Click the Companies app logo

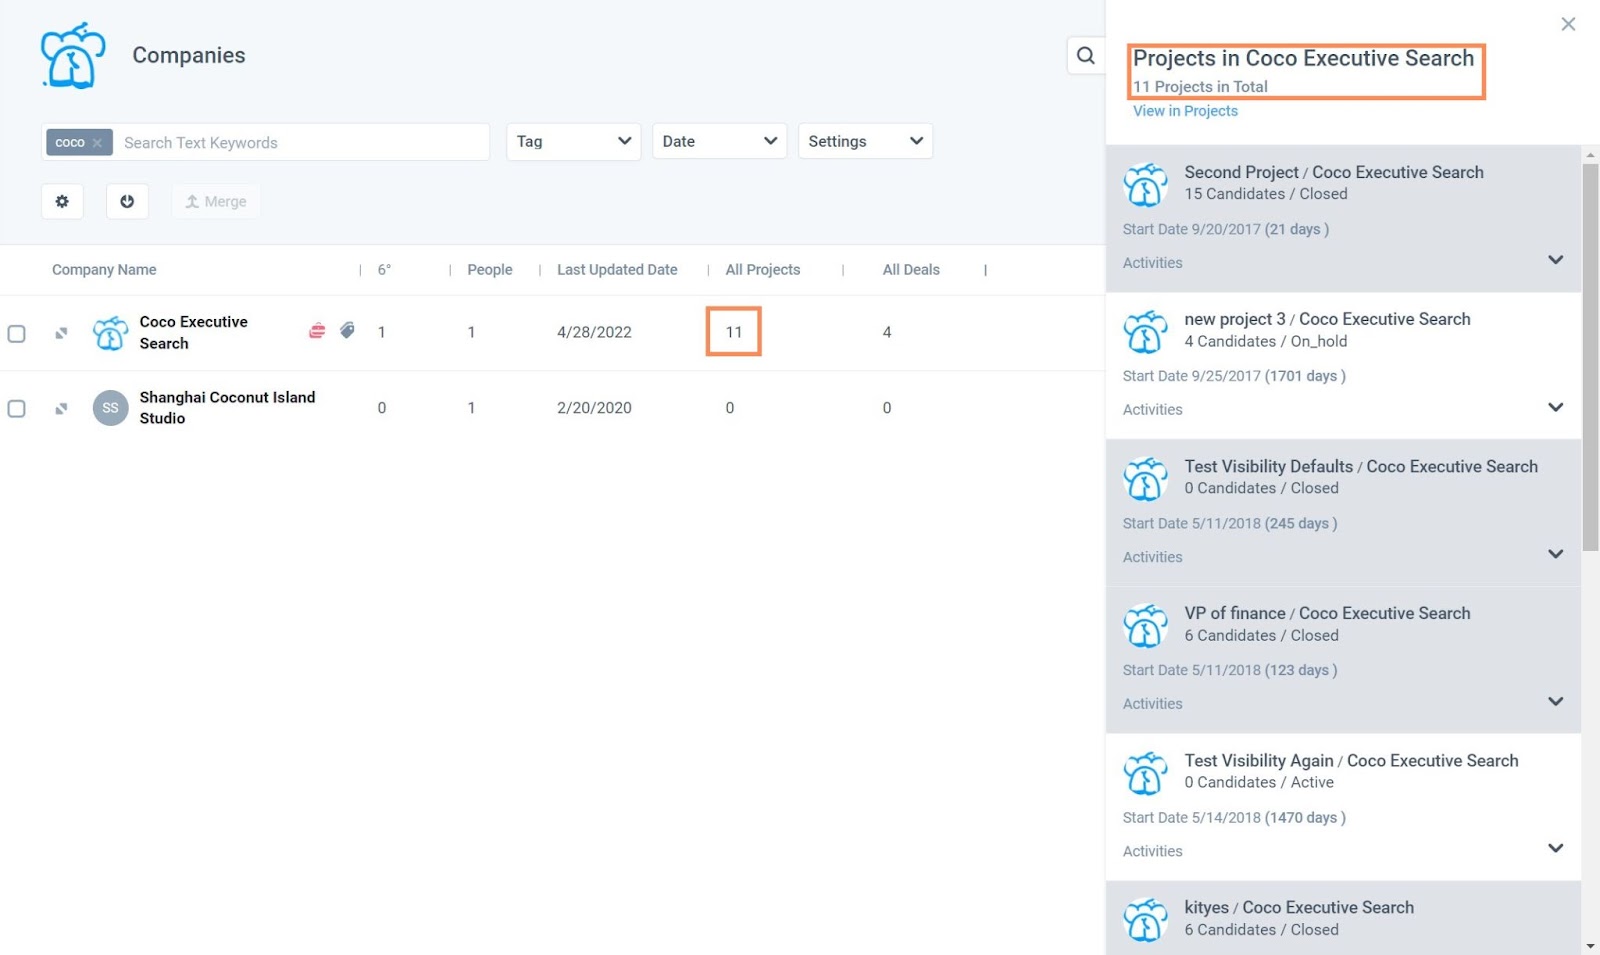(x=73, y=56)
